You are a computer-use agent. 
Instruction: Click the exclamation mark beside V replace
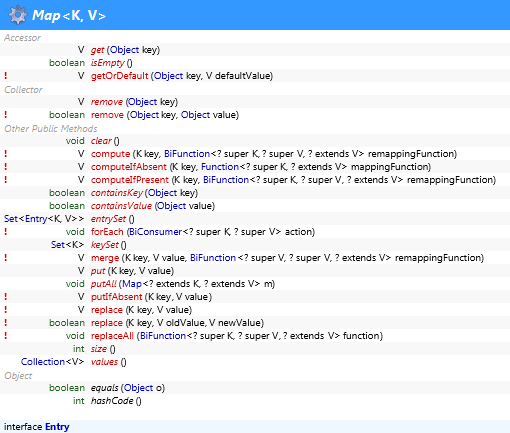(6, 310)
